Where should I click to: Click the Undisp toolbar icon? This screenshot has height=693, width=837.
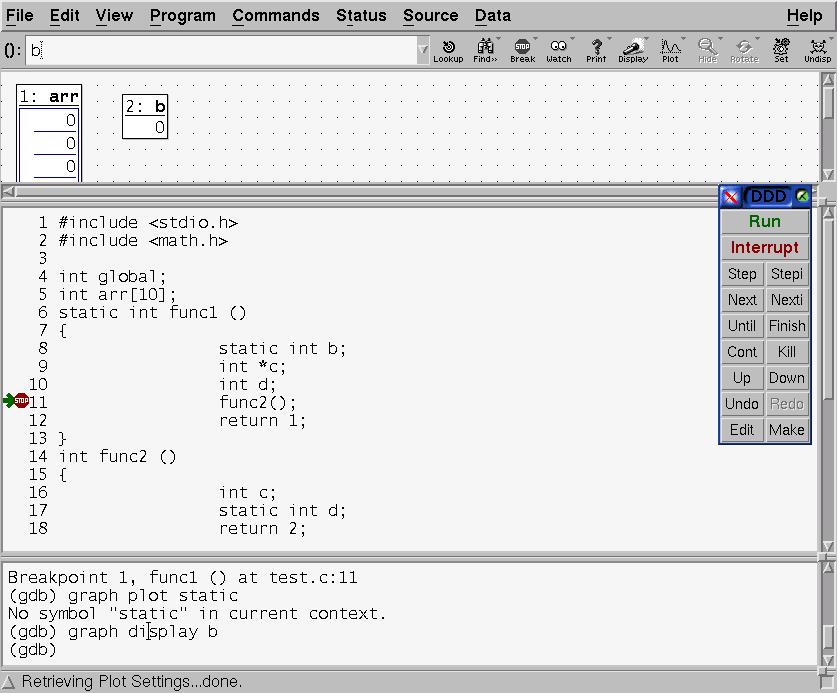coord(818,51)
